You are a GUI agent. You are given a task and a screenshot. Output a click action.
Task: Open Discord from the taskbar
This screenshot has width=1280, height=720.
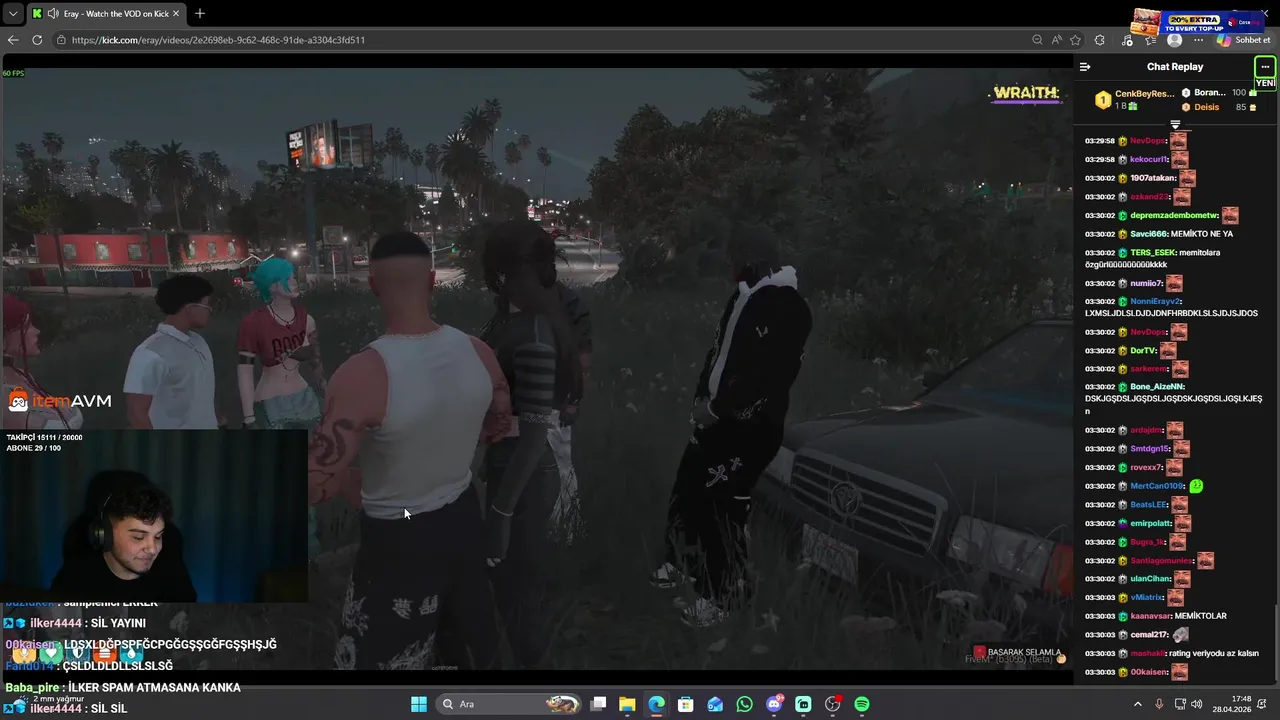coord(774,704)
